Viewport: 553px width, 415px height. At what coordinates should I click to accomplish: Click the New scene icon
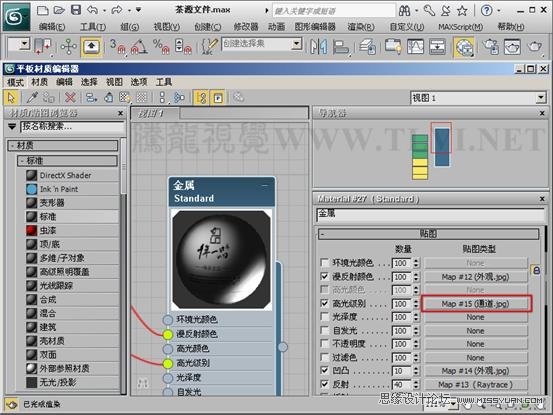pyautogui.click(x=43, y=10)
